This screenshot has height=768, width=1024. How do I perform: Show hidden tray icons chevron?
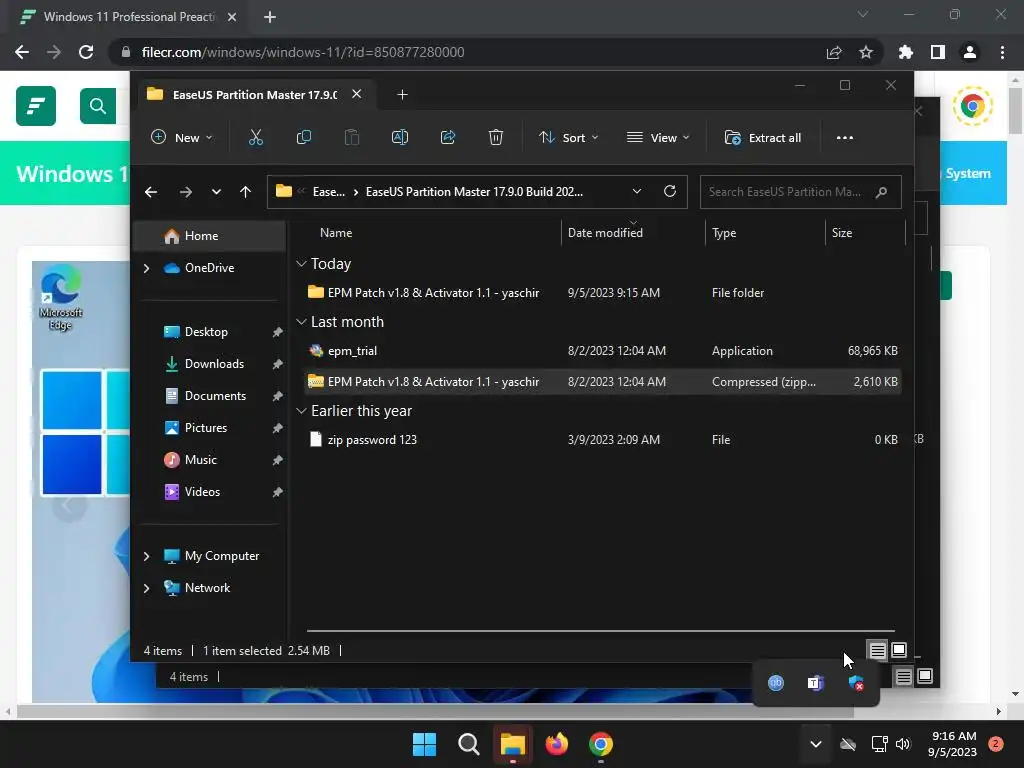point(816,744)
